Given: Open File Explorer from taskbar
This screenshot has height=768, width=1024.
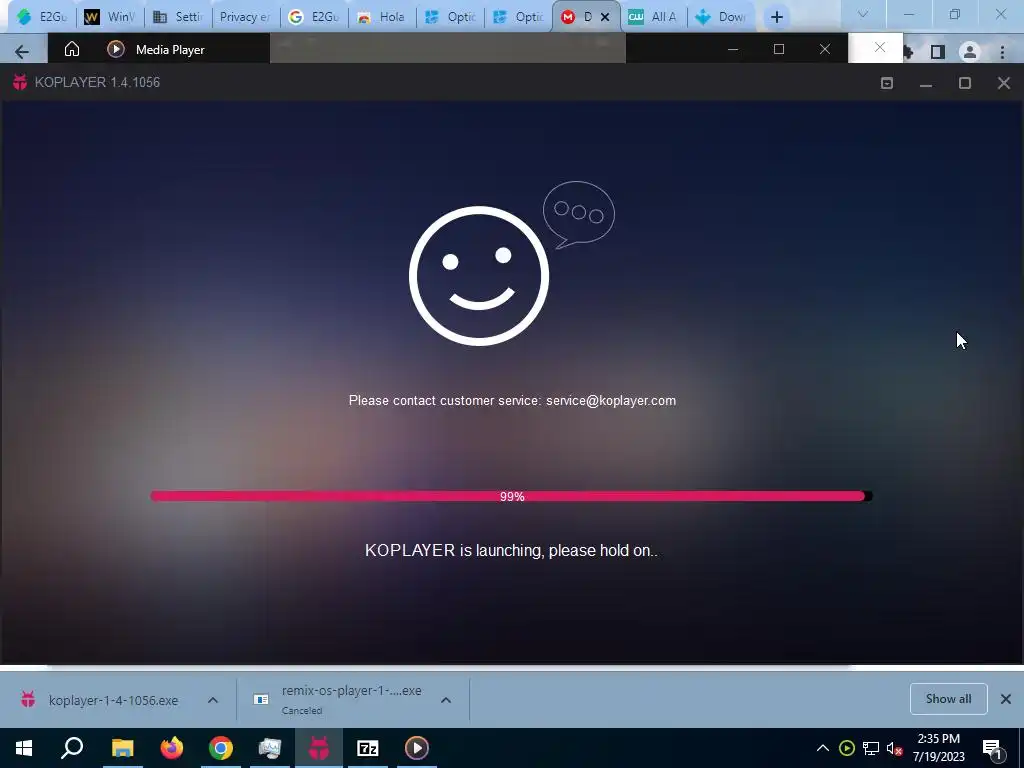Looking at the screenshot, I should (x=122, y=748).
